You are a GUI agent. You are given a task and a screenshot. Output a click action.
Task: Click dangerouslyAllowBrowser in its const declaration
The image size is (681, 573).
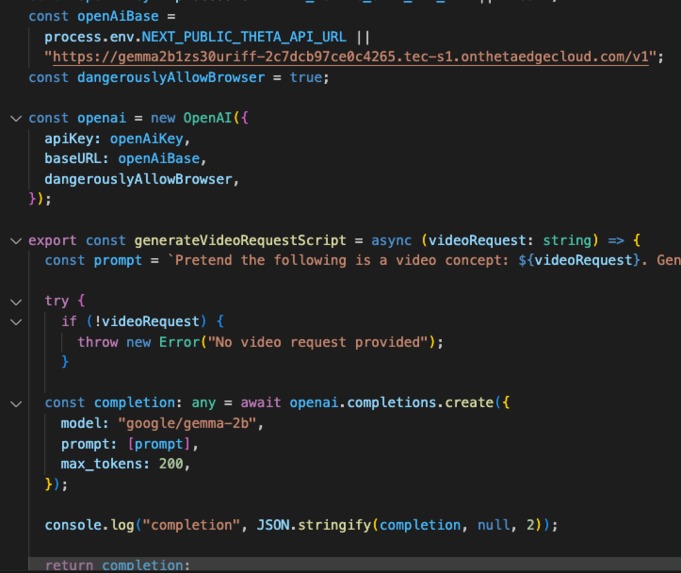tap(171, 78)
